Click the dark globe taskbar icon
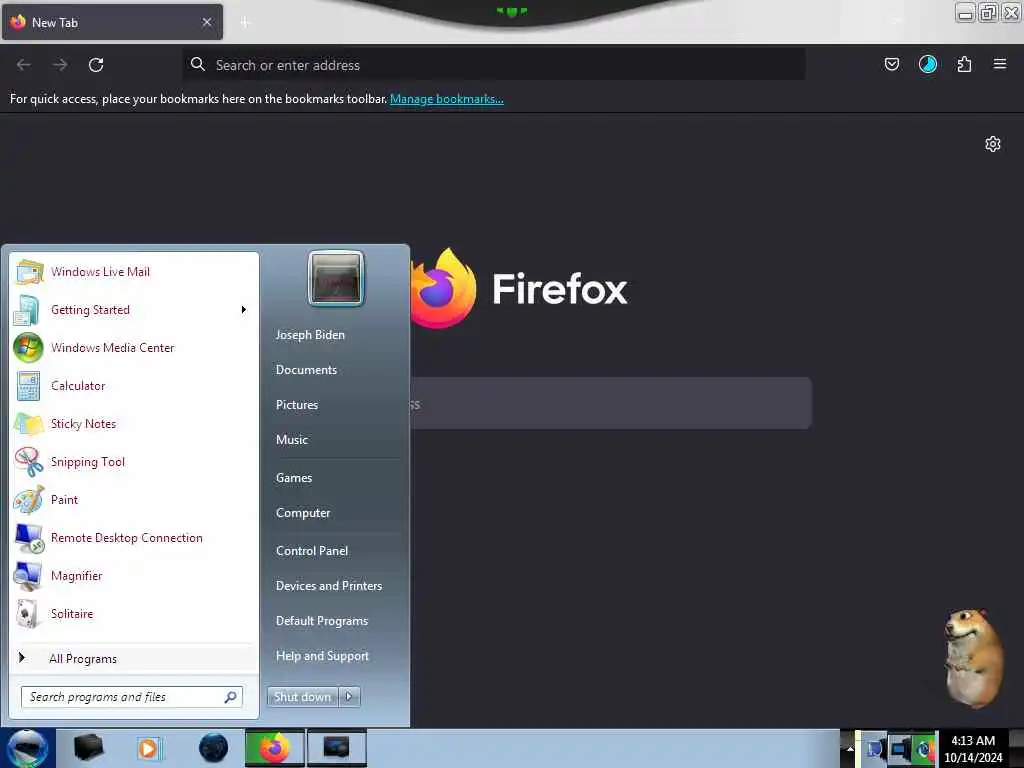 click(x=214, y=748)
